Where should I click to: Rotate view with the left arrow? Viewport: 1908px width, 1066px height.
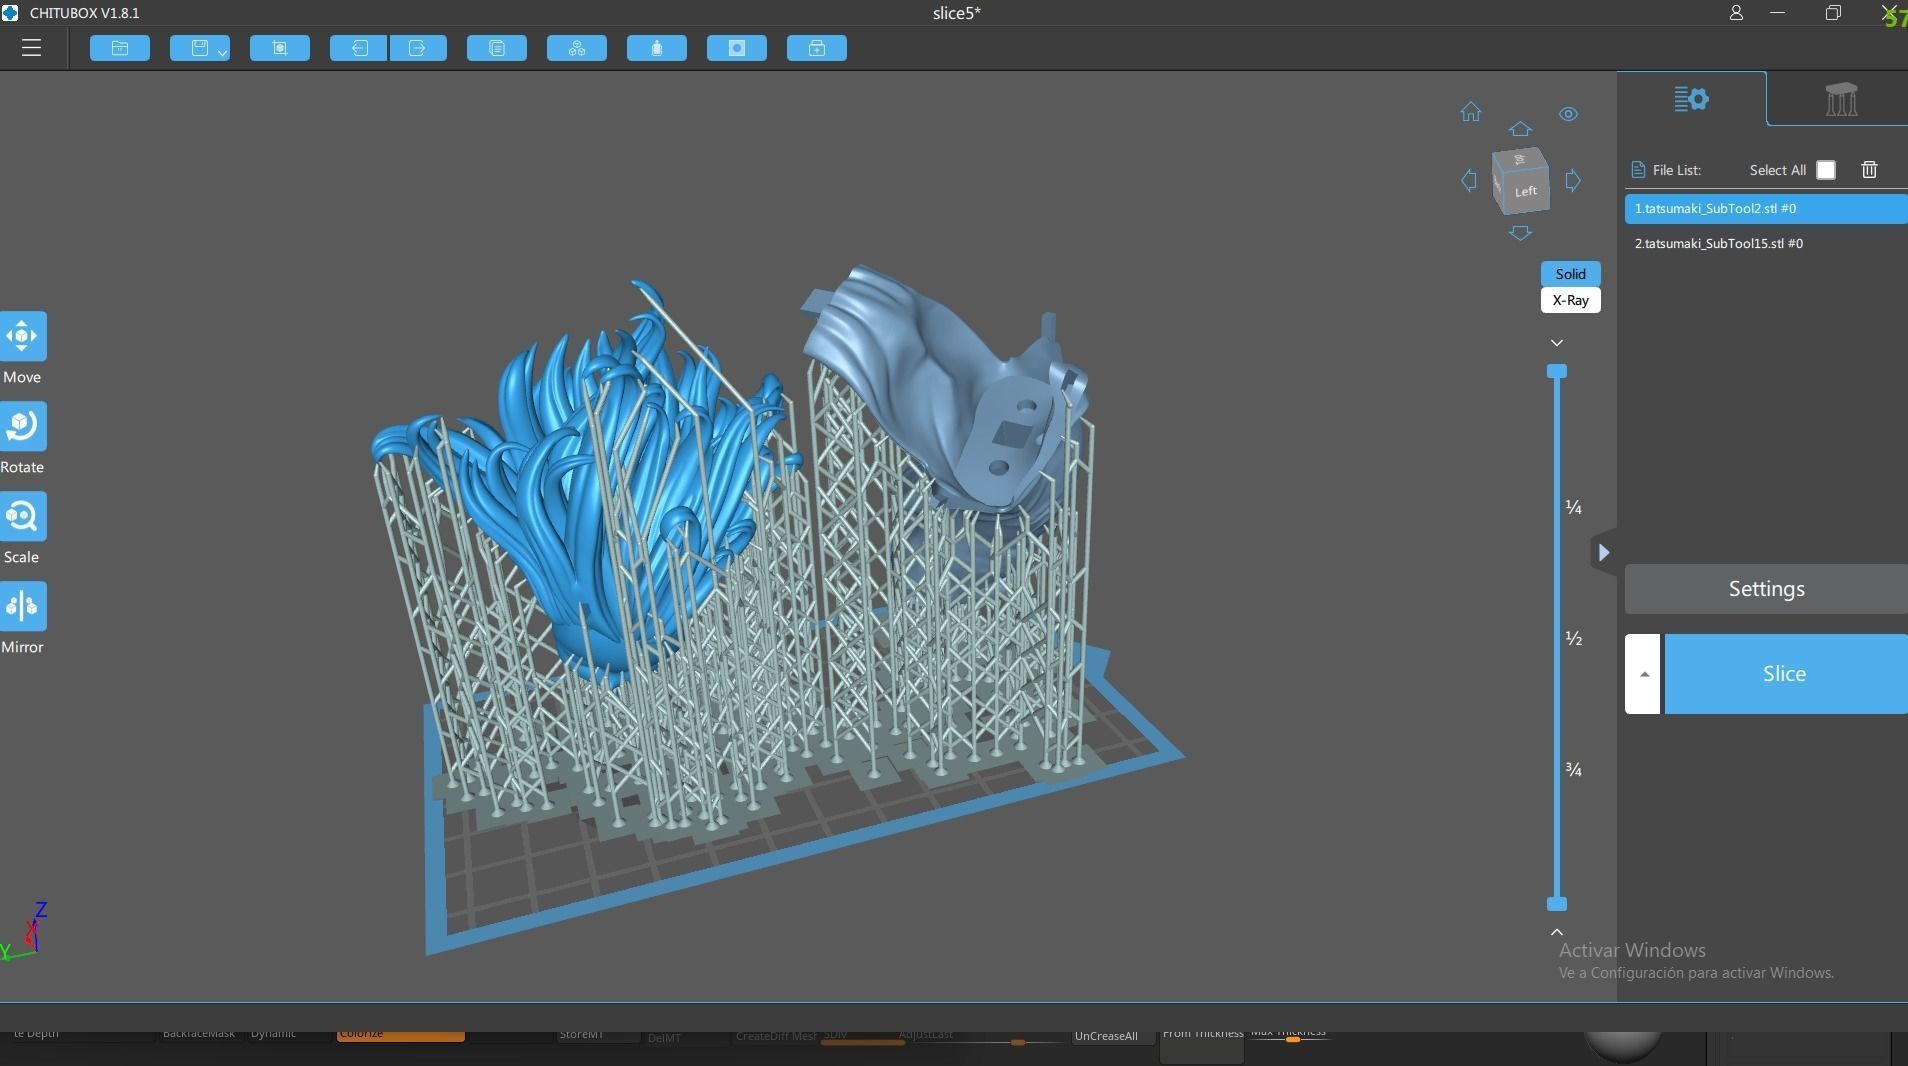(1468, 181)
